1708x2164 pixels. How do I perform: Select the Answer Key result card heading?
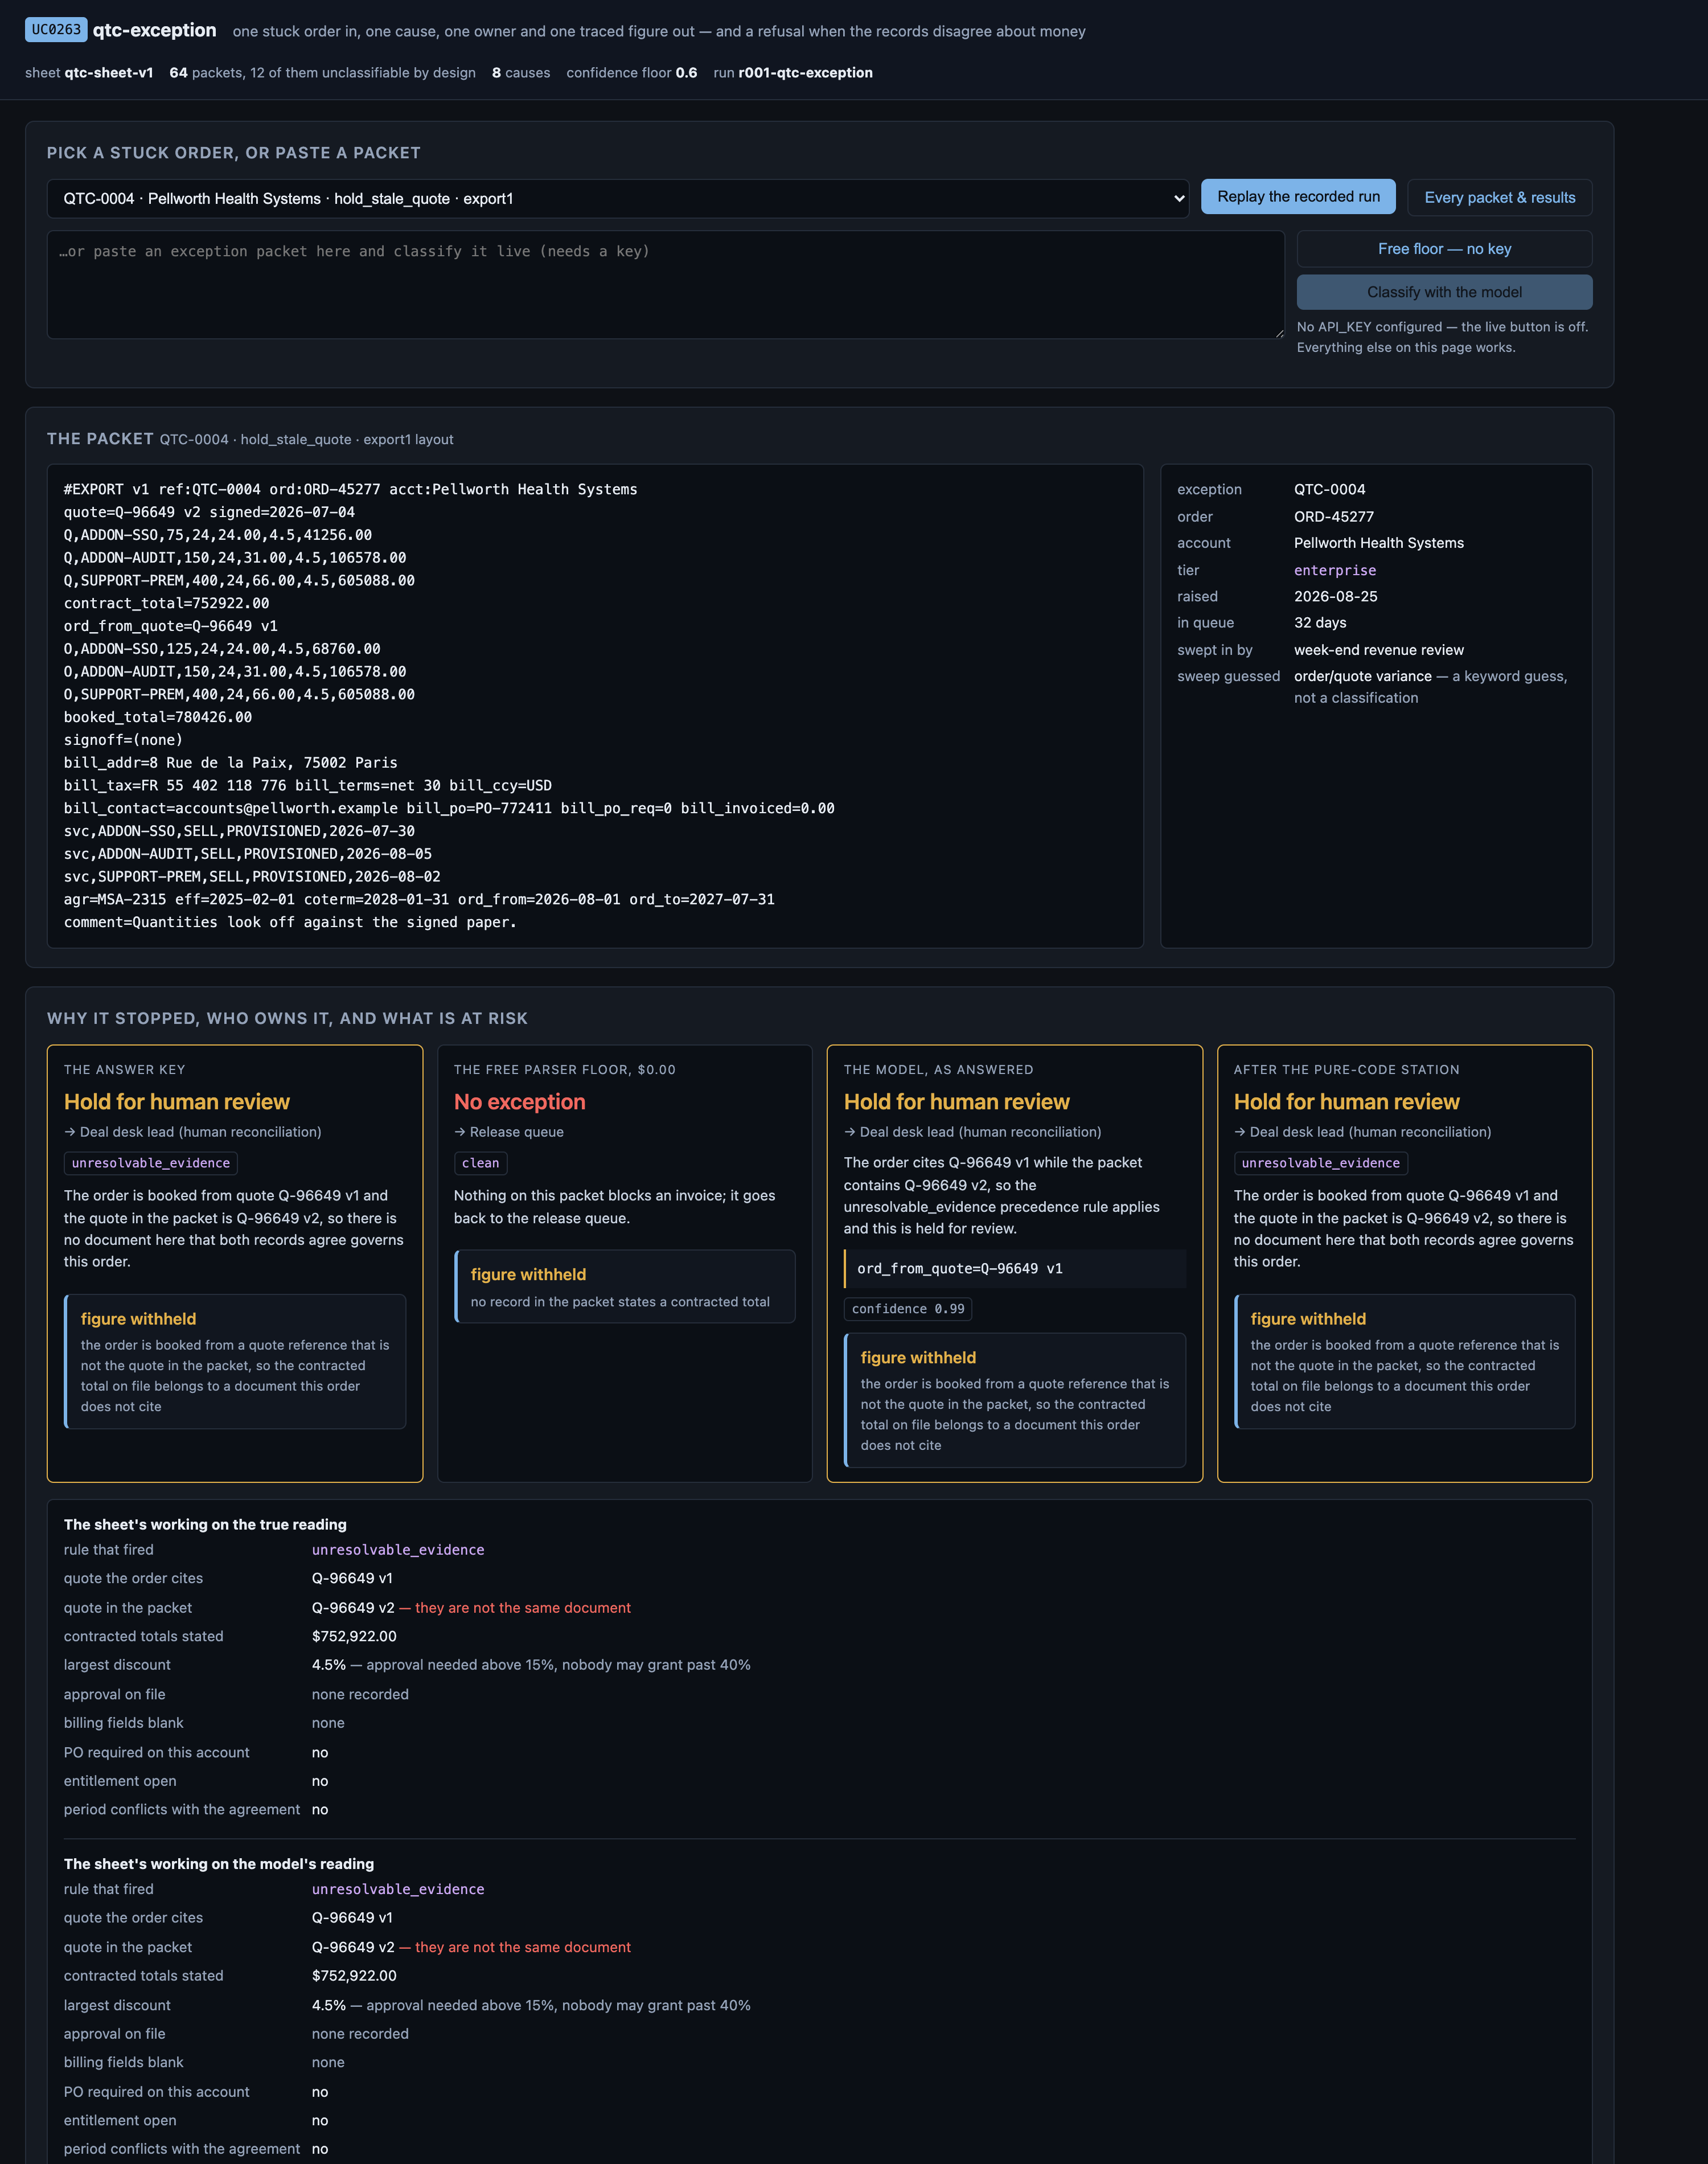[177, 1102]
